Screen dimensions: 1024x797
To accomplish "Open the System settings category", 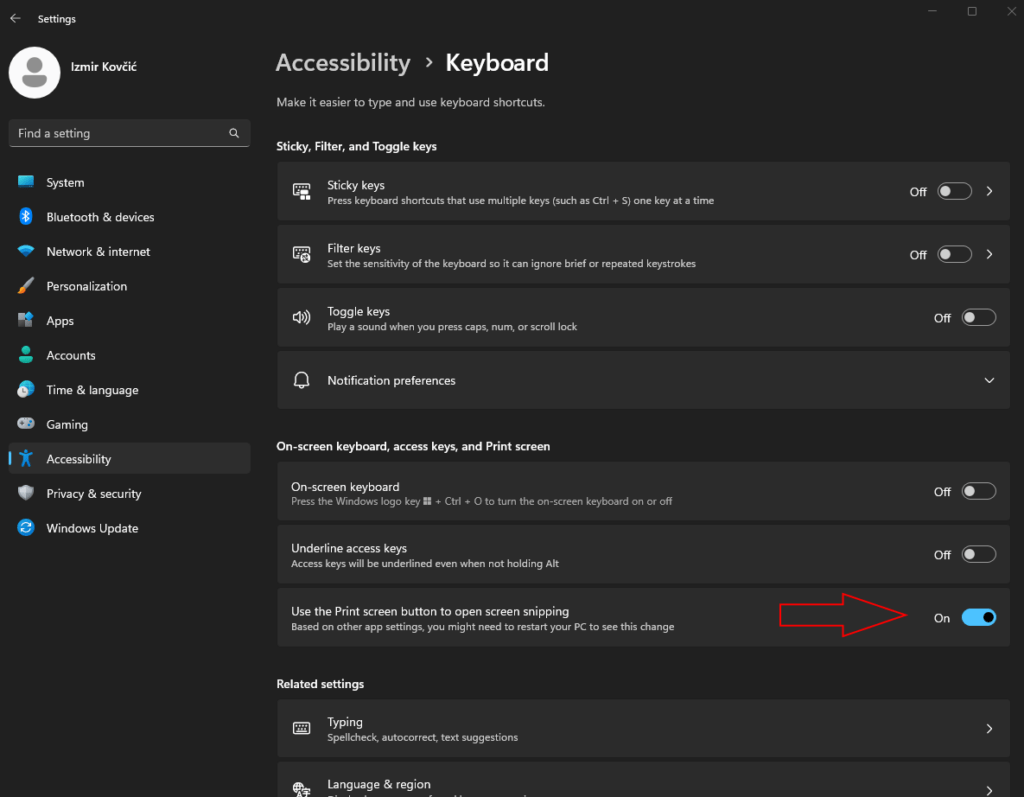I will coord(65,183).
